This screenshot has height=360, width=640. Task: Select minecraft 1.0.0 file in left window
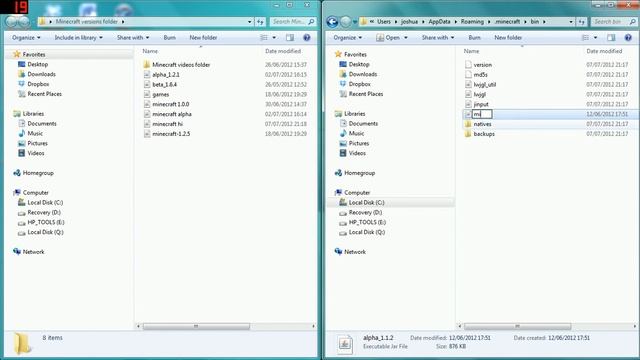(170, 104)
